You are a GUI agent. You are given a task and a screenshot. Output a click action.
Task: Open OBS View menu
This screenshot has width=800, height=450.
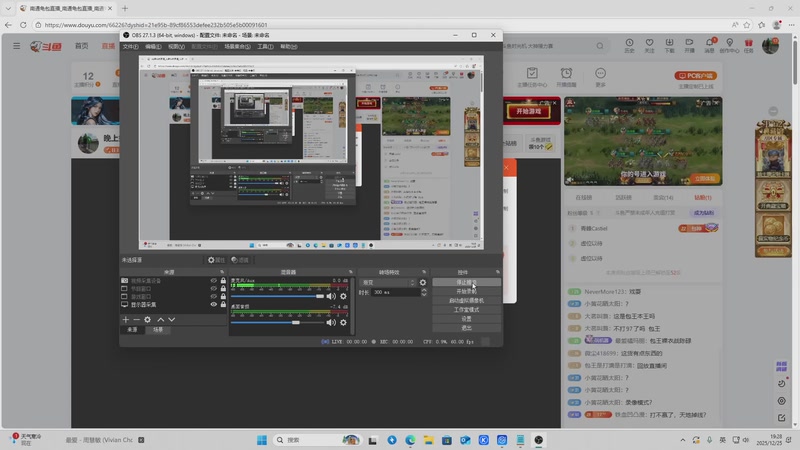coord(177,46)
